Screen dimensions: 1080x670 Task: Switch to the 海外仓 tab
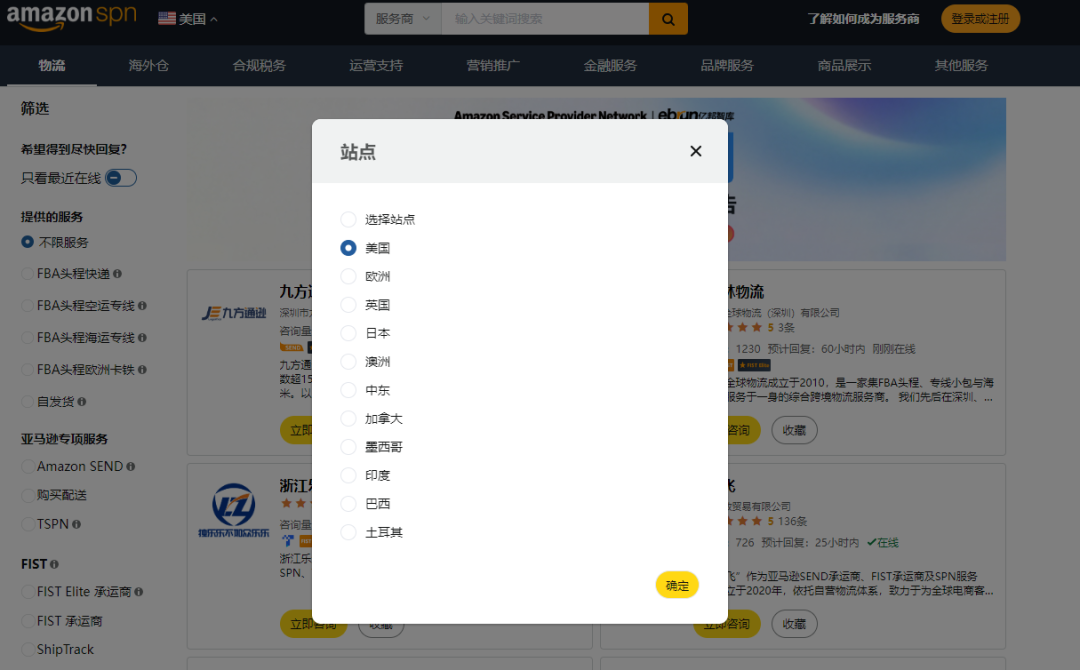coord(148,65)
